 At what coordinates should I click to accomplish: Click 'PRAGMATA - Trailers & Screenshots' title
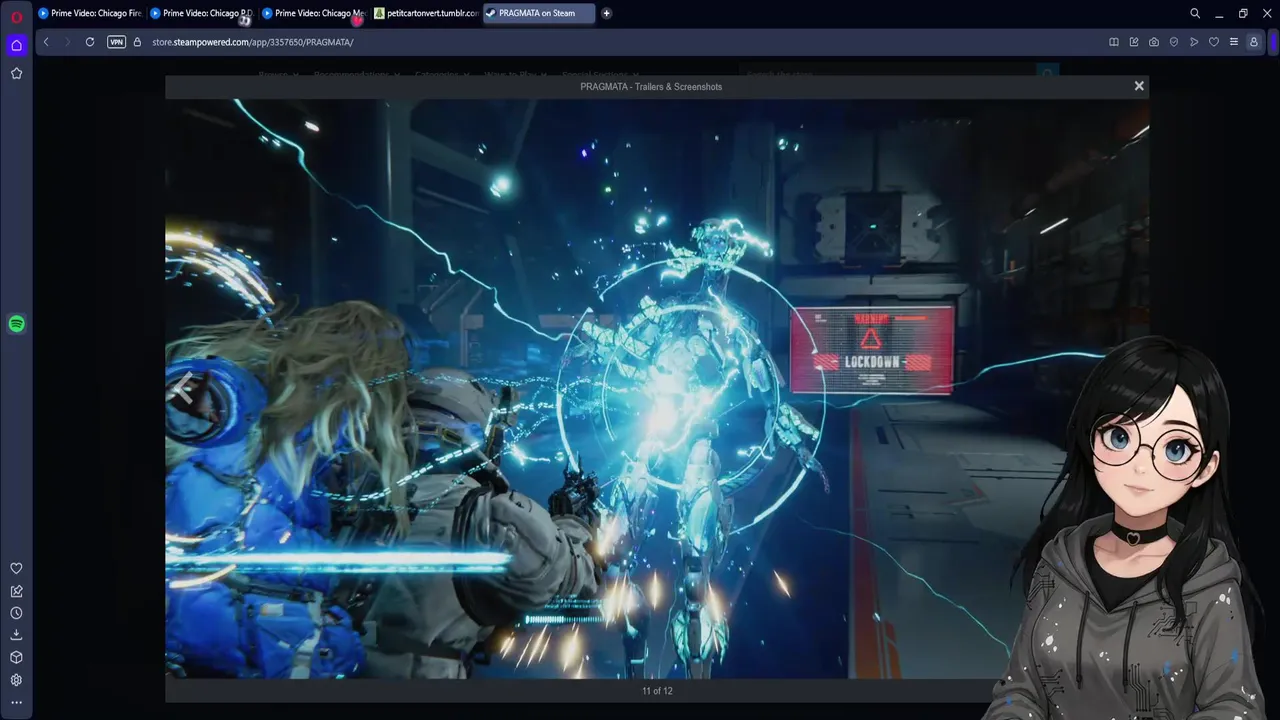click(x=651, y=87)
